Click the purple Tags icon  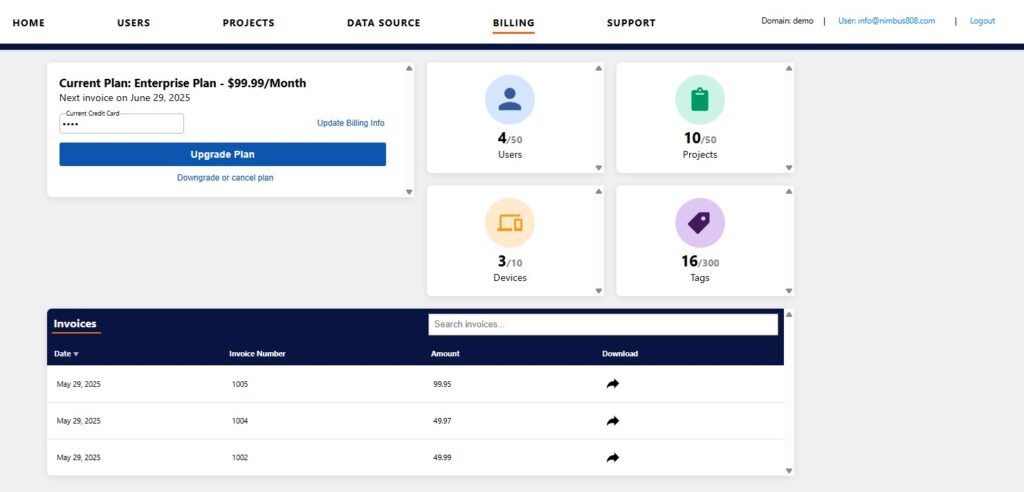pyautogui.click(x=699, y=223)
